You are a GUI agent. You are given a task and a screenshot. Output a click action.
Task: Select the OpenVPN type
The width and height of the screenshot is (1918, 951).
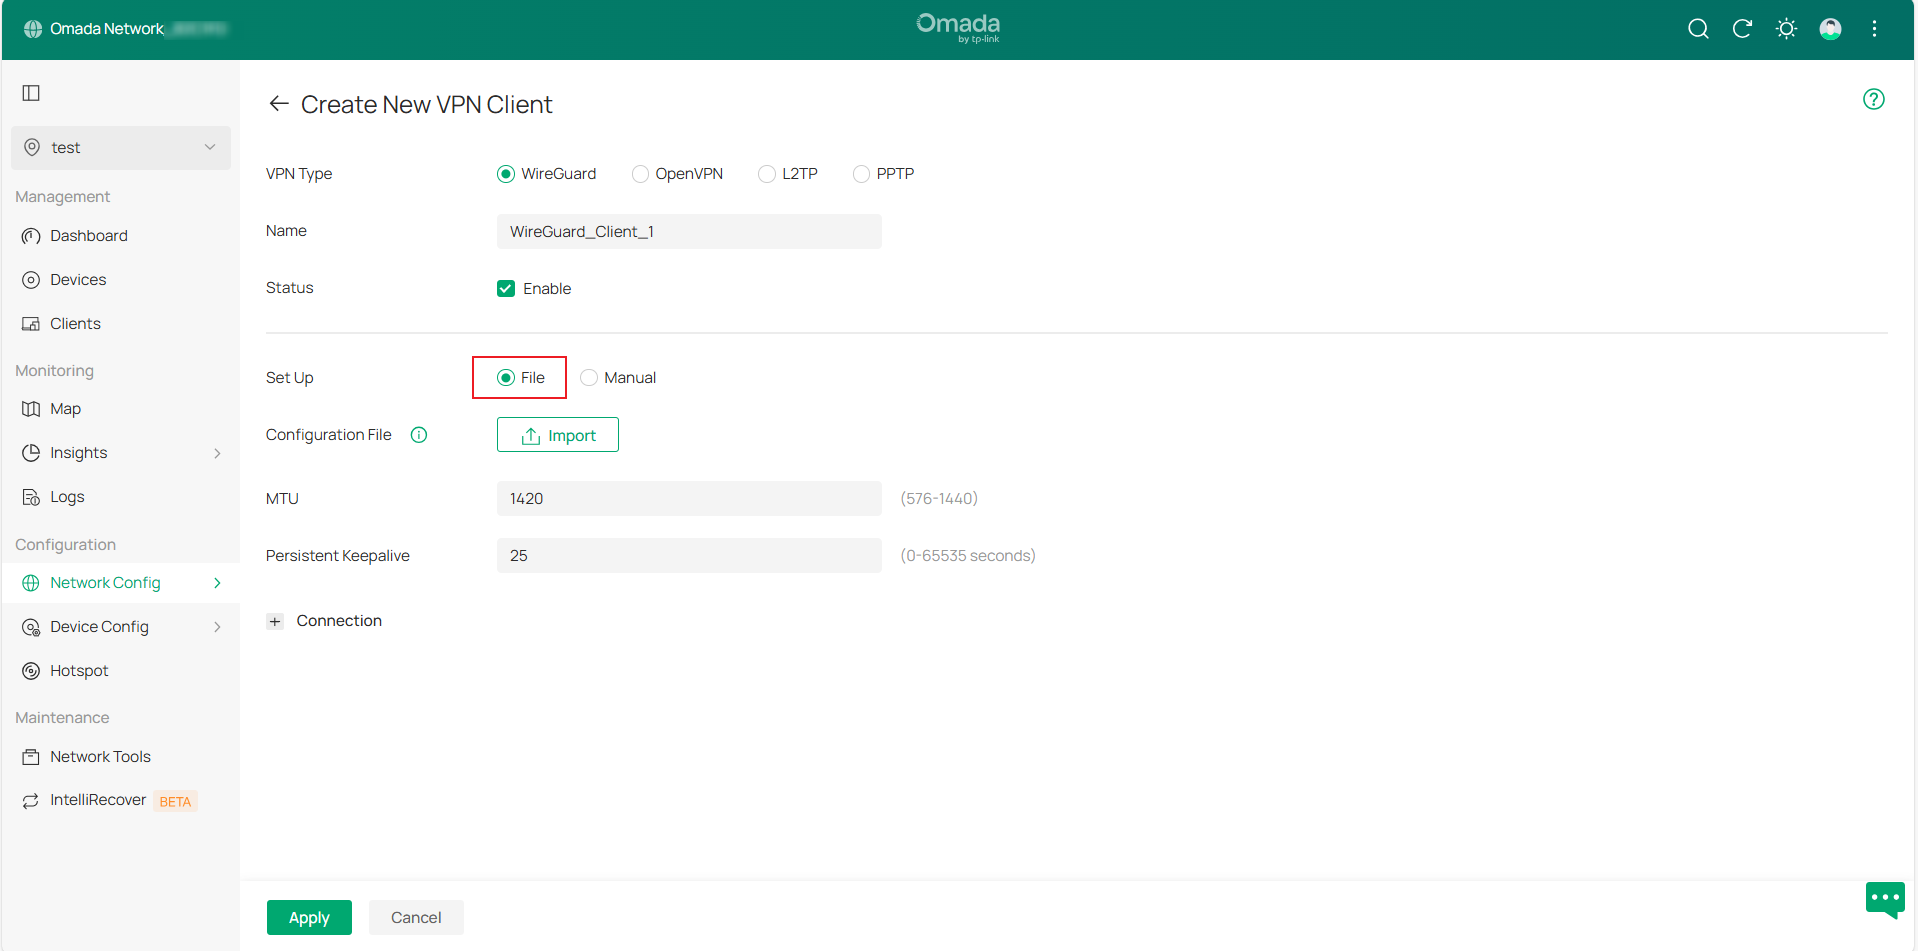click(640, 173)
